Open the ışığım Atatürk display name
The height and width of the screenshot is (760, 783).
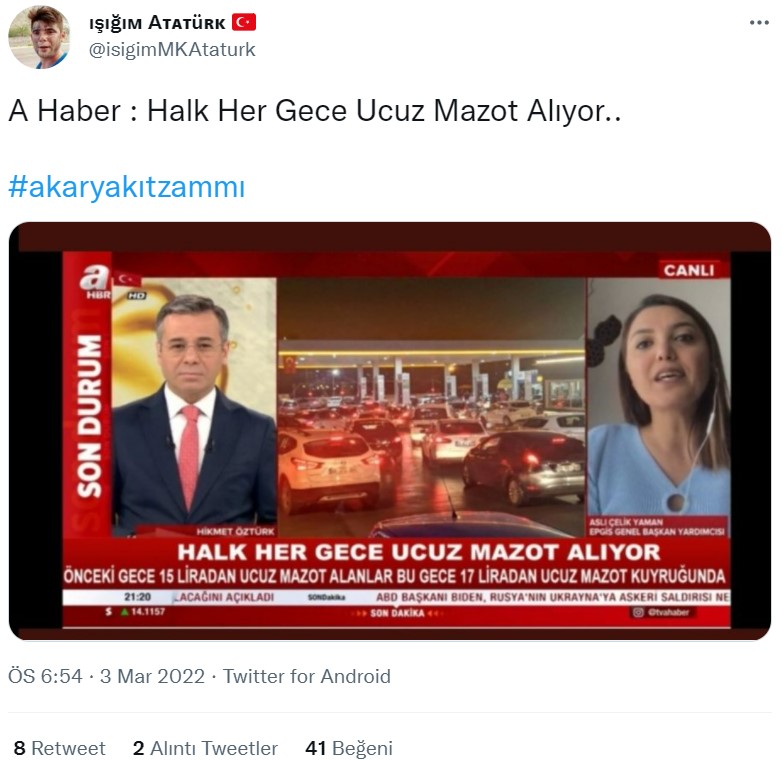point(157,23)
